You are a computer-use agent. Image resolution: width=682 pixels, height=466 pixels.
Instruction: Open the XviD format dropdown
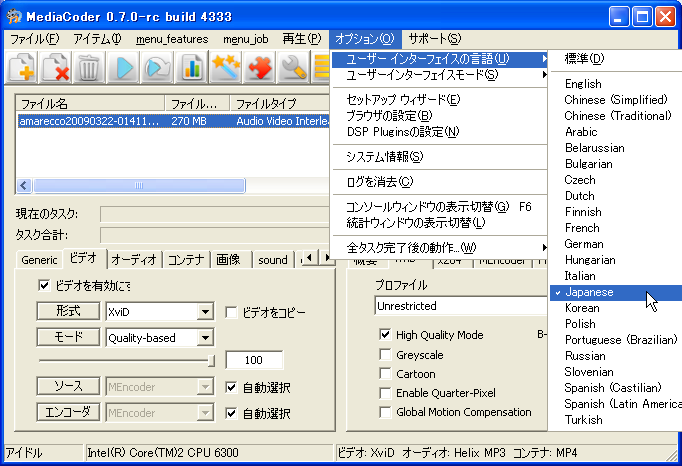pyautogui.click(x=205, y=312)
